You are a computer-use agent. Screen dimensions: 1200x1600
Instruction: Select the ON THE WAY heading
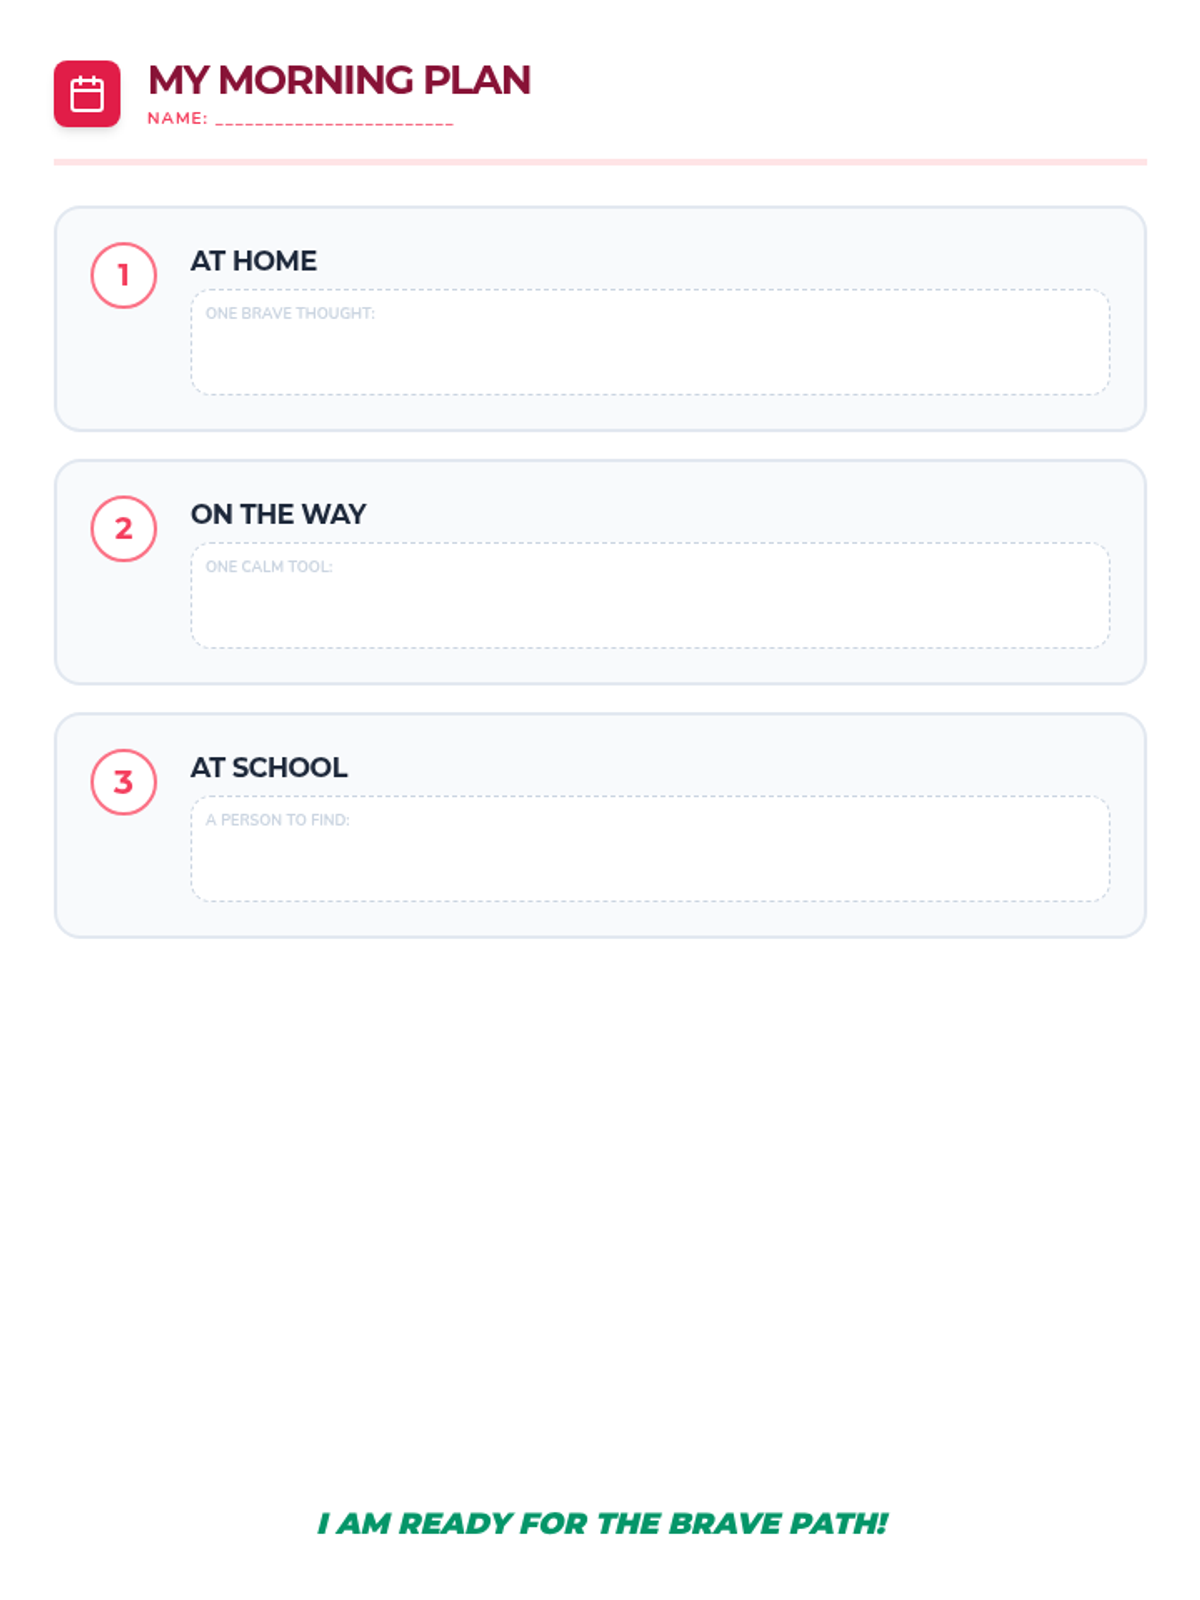278,514
